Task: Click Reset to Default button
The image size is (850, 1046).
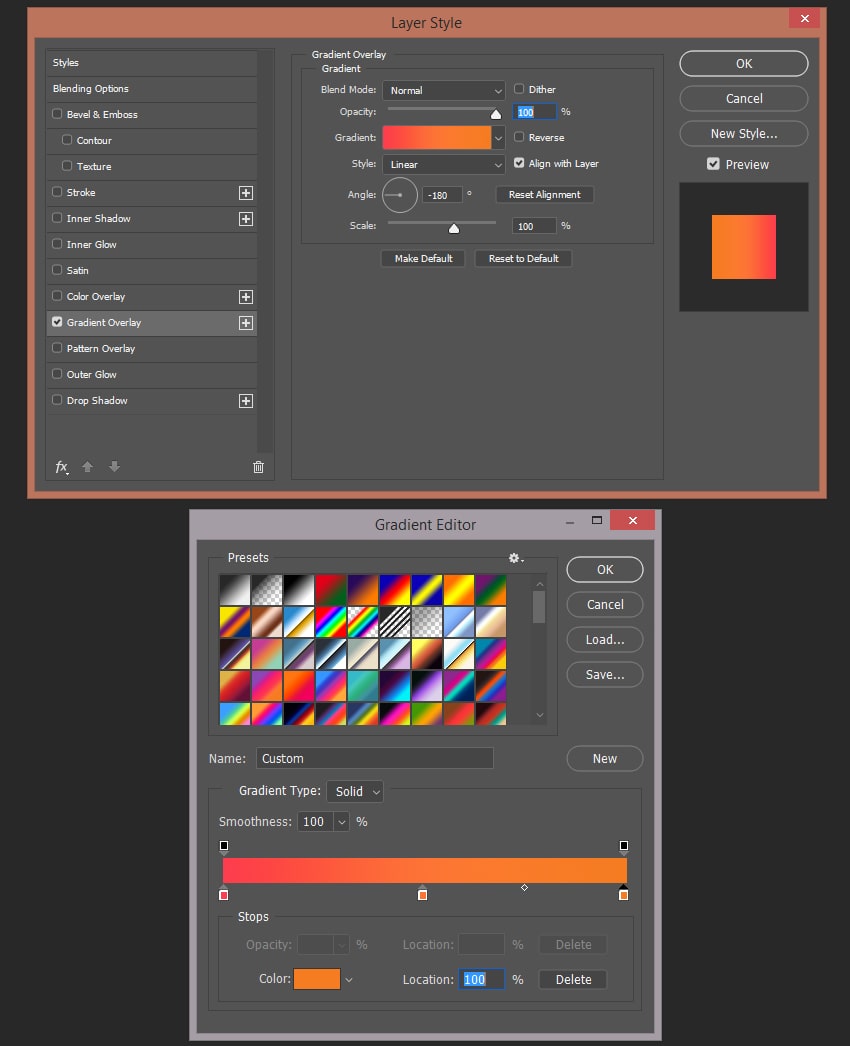Action: [523, 259]
